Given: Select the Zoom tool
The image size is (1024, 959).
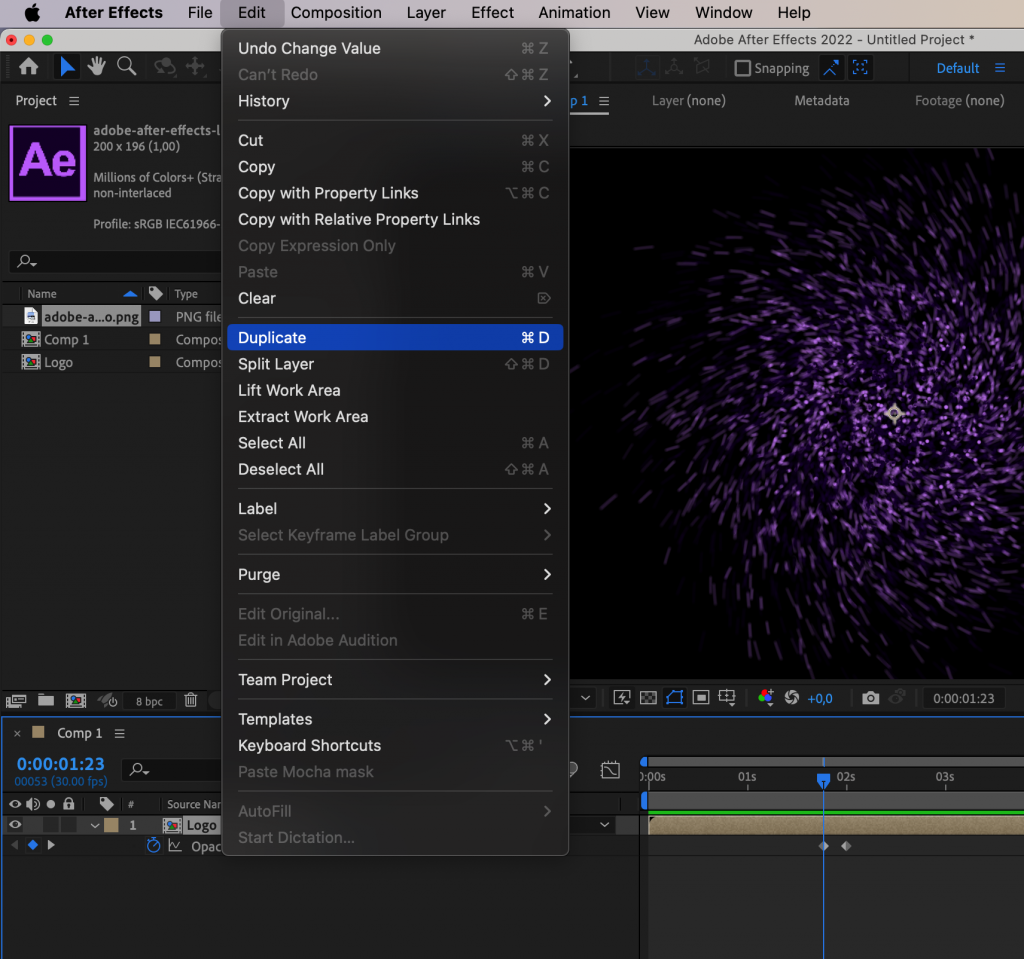Looking at the screenshot, I should [124, 67].
